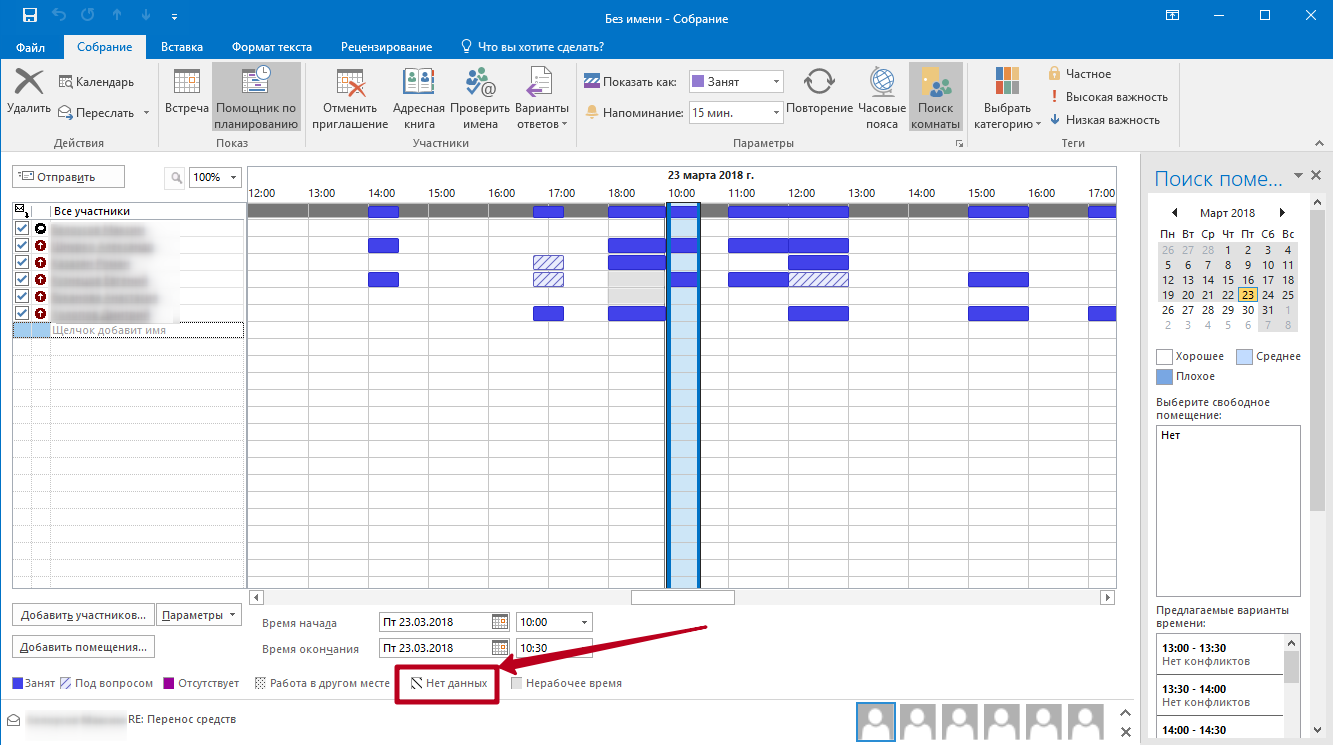
Task: Switch to Рецензирование tab
Action: (x=386, y=47)
